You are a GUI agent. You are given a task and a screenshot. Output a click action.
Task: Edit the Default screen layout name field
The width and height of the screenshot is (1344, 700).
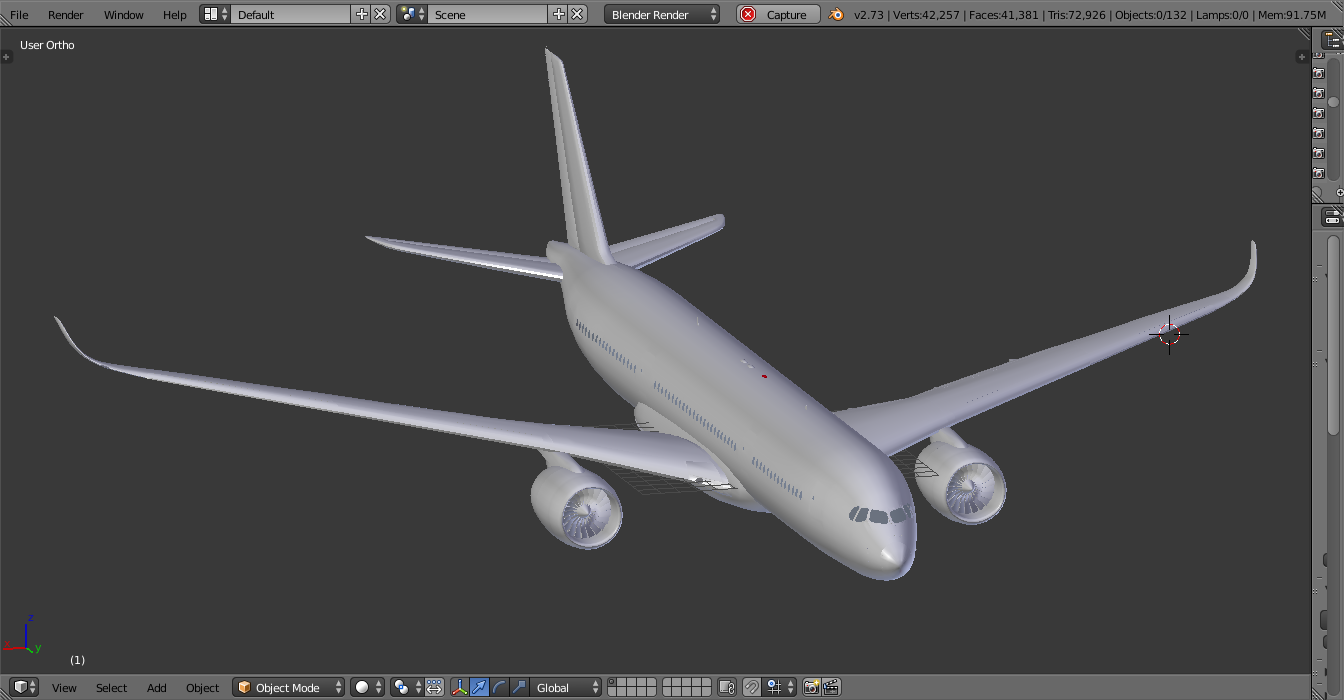tap(291, 14)
